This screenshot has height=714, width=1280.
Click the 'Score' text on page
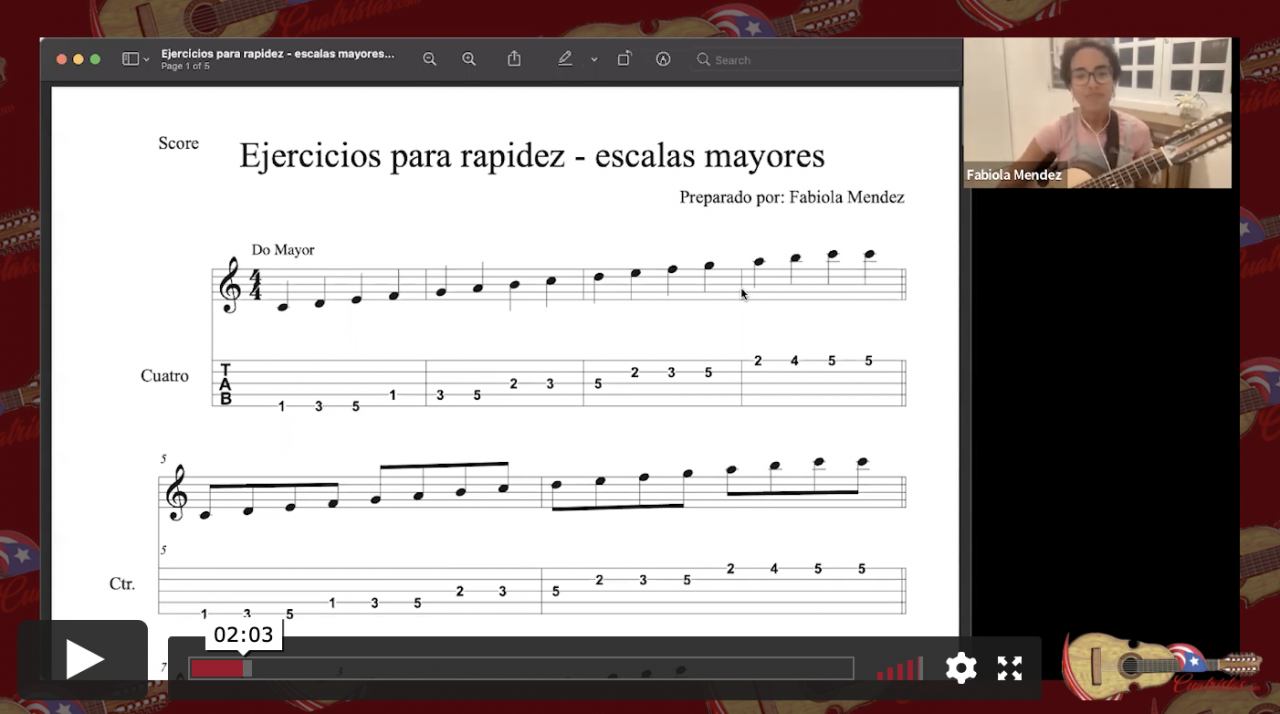click(x=178, y=143)
